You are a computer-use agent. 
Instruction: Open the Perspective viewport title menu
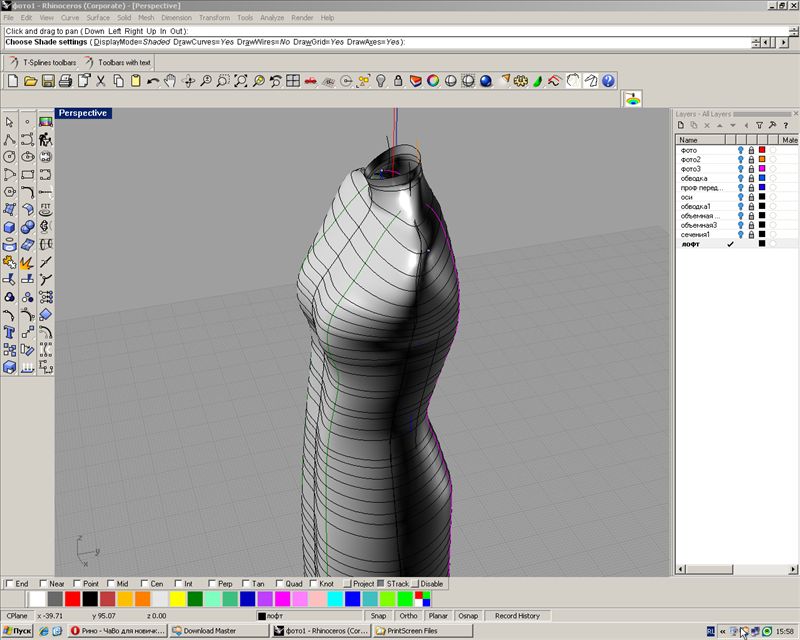pos(83,113)
